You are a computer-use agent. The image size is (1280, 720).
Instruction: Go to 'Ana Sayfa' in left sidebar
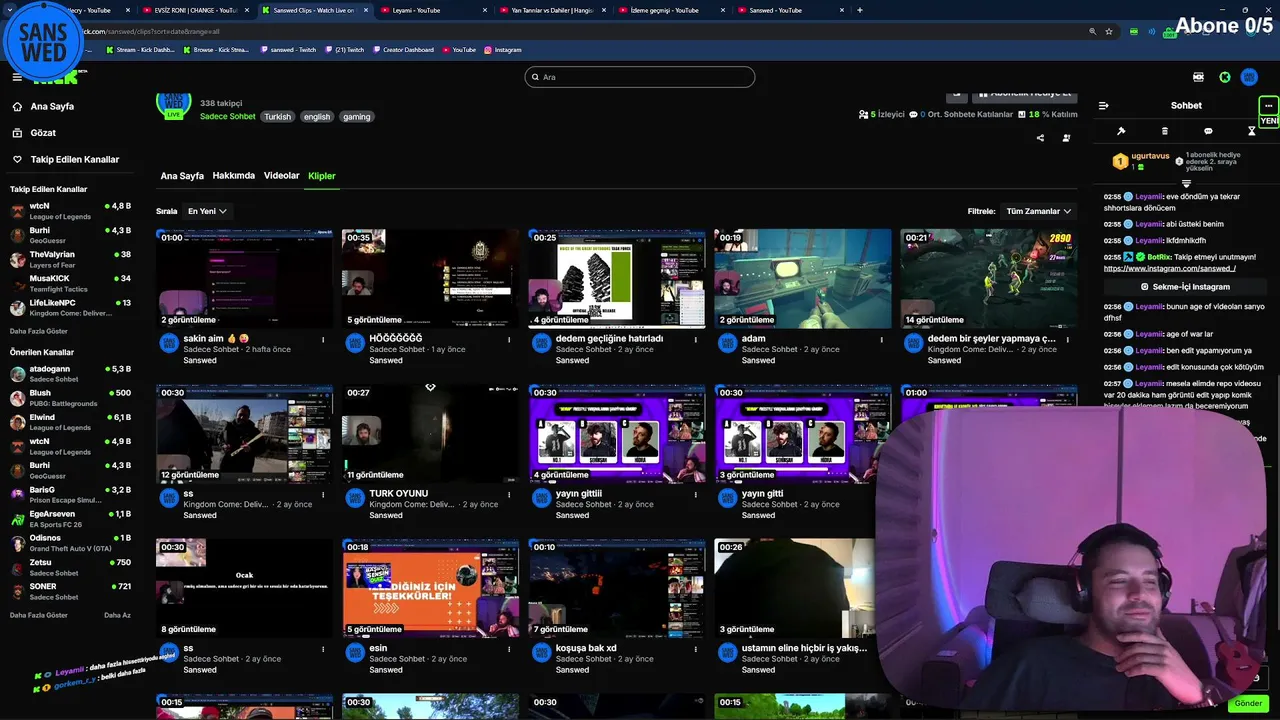click(x=52, y=106)
